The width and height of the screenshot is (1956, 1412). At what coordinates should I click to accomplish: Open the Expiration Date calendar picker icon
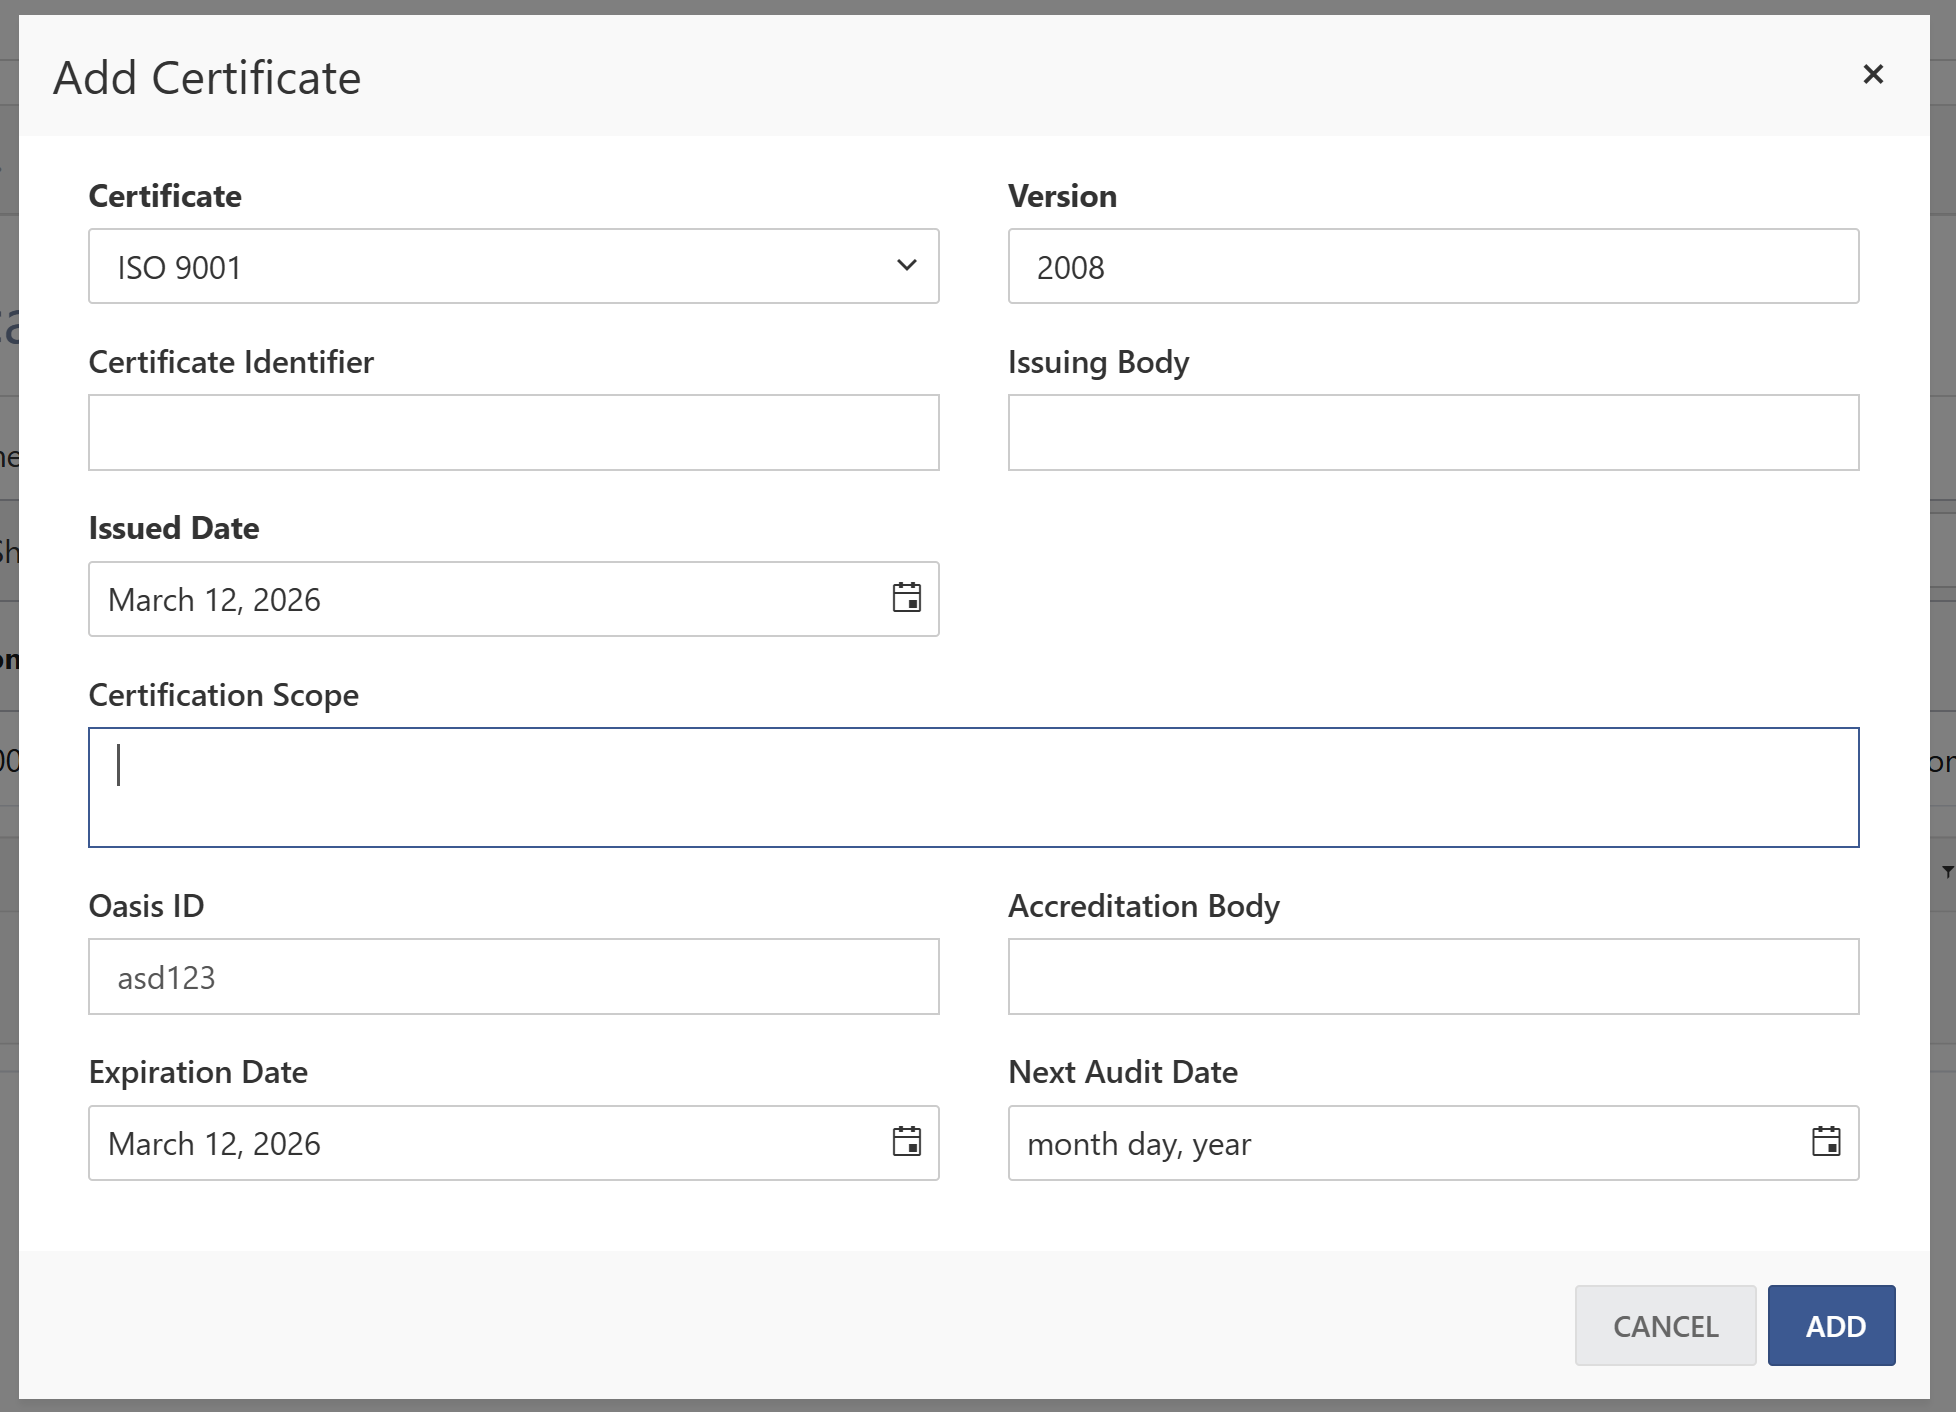pyautogui.click(x=907, y=1142)
